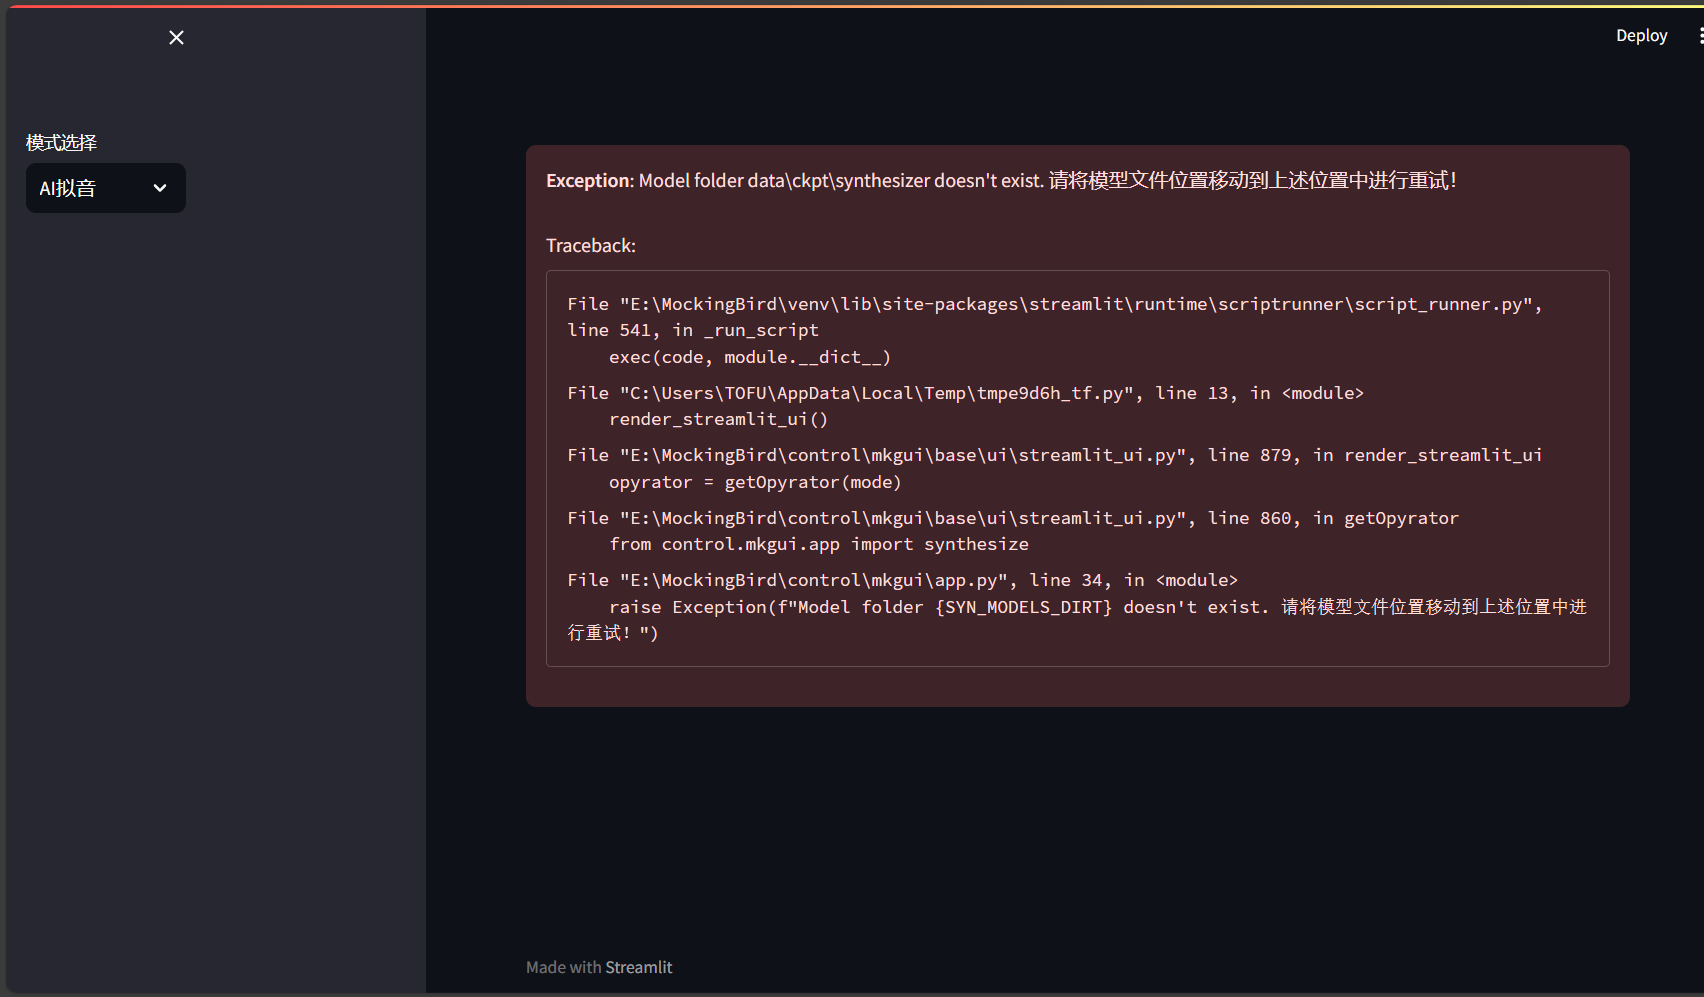The width and height of the screenshot is (1704, 997).
Task: Close the sidebar with the X icon
Action: pos(176,37)
